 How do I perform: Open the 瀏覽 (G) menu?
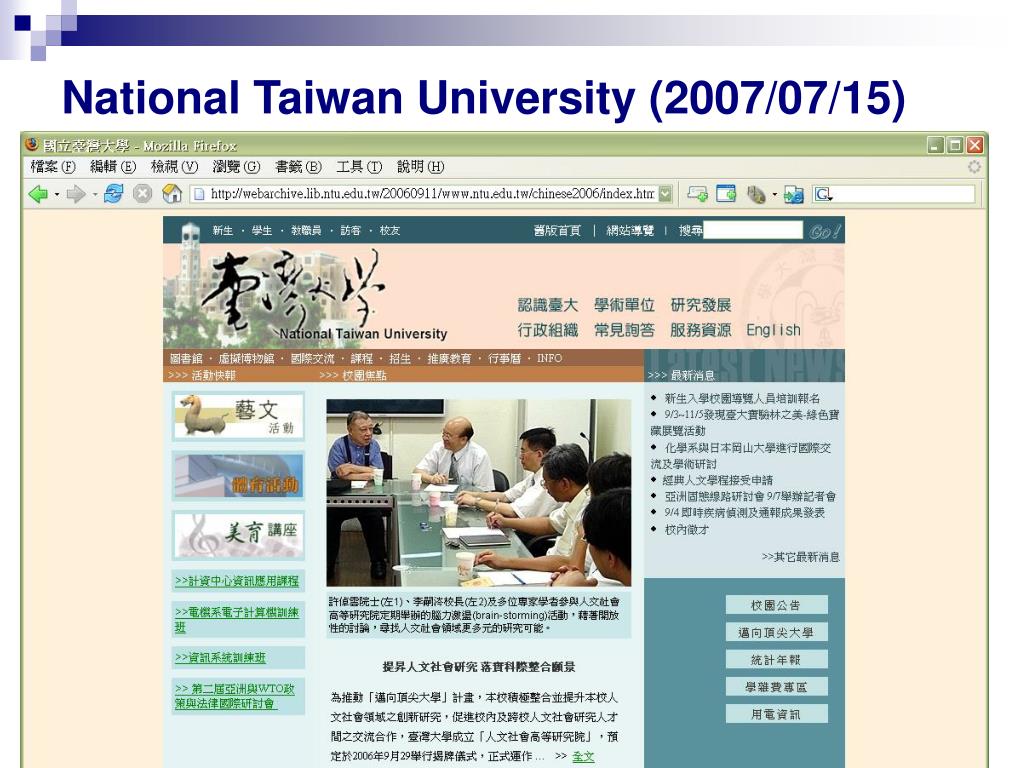pyautogui.click(x=236, y=167)
